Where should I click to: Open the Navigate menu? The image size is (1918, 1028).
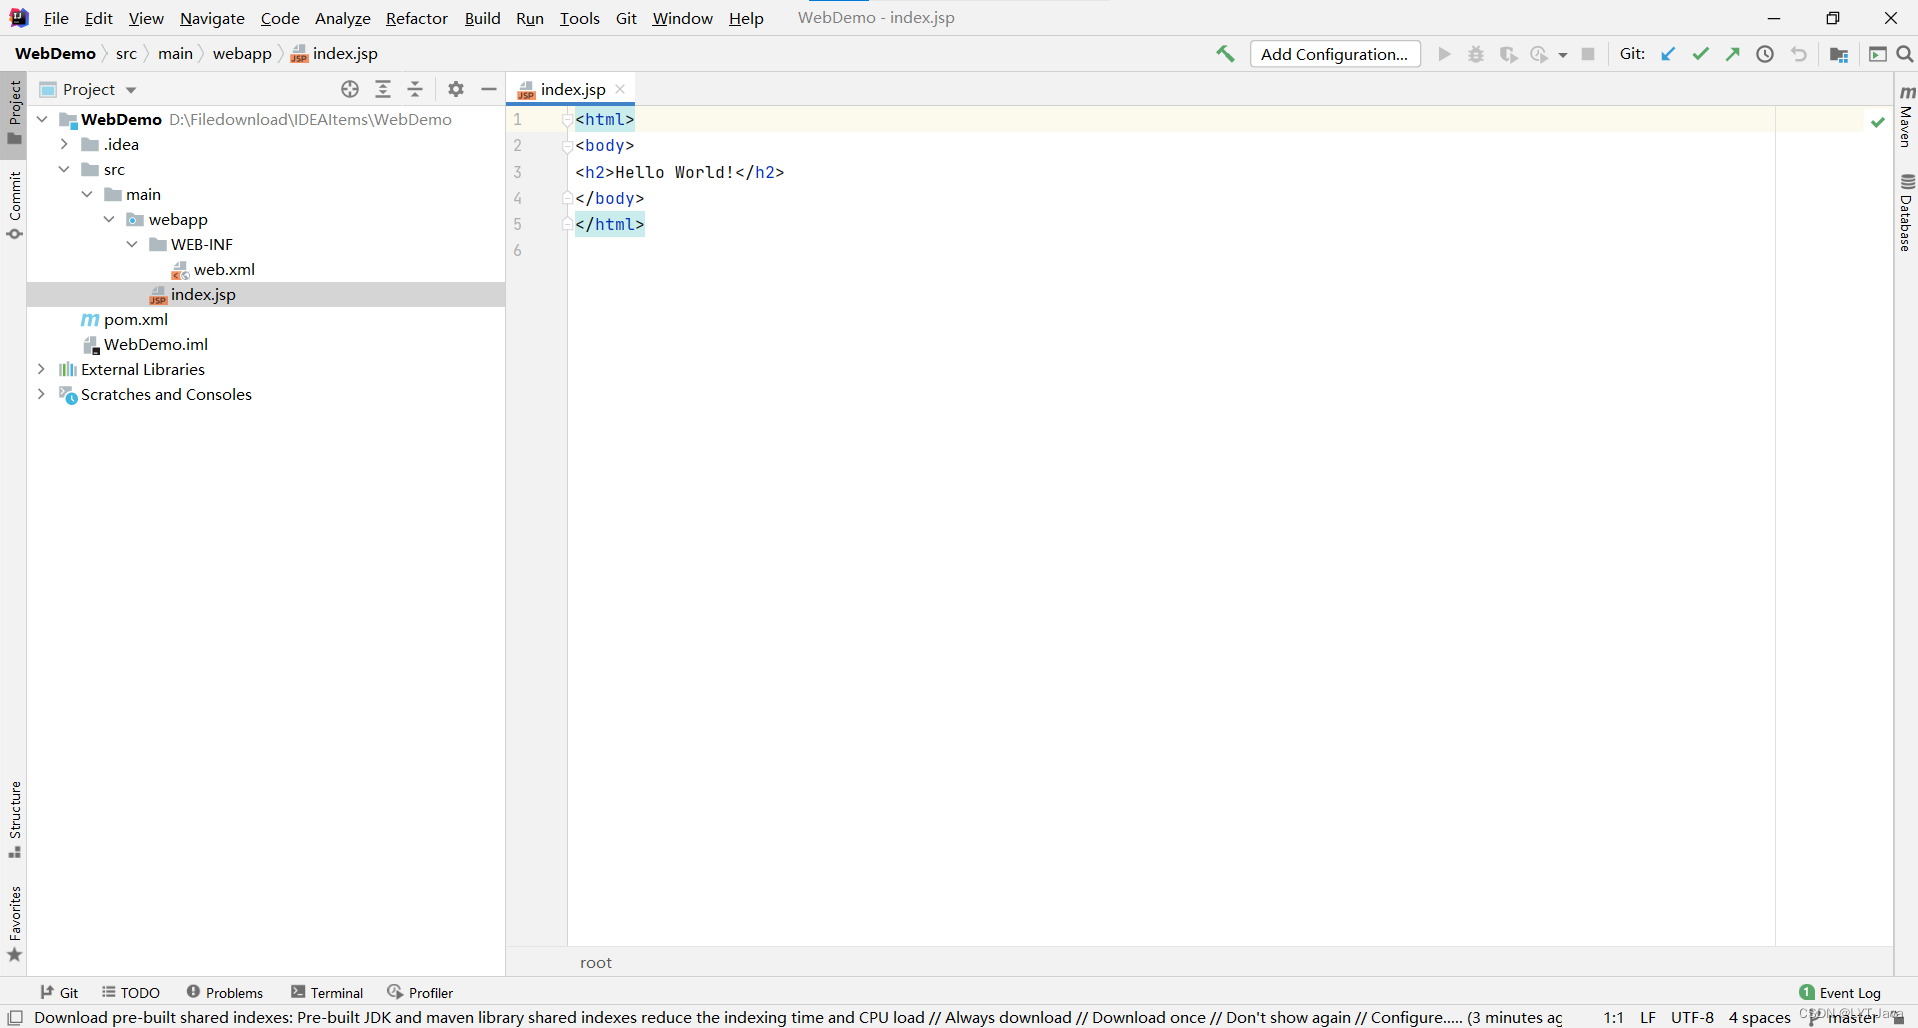212,18
